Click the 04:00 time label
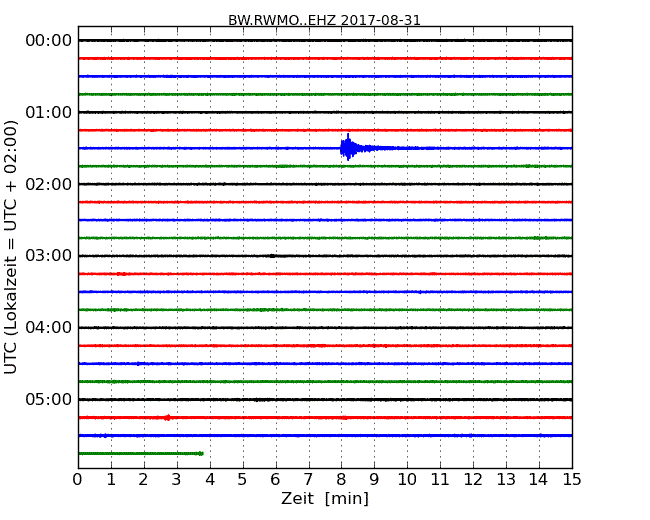650x520 pixels. pos(49,328)
